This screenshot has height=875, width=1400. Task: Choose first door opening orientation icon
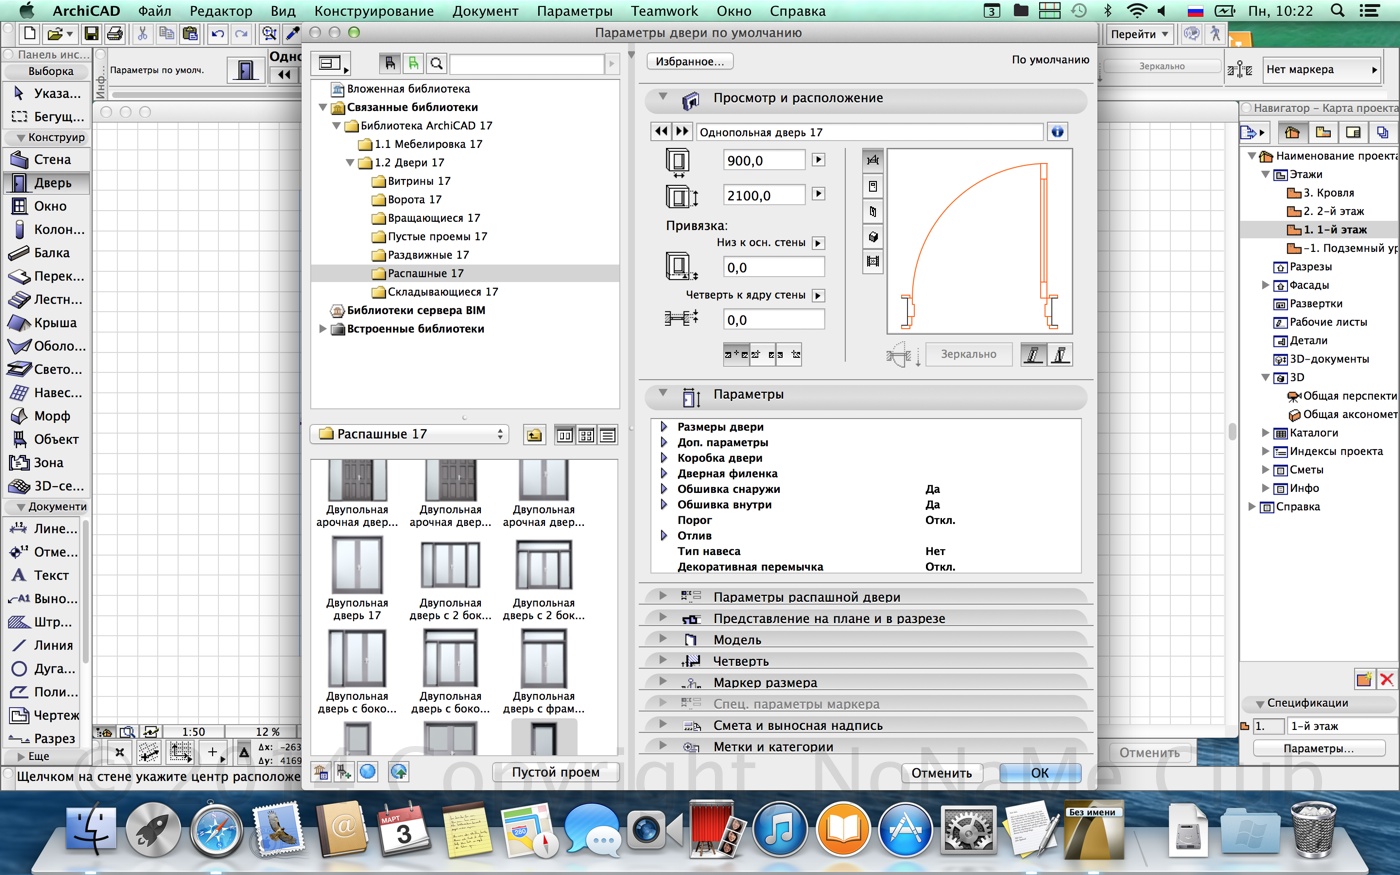pos(1034,354)
